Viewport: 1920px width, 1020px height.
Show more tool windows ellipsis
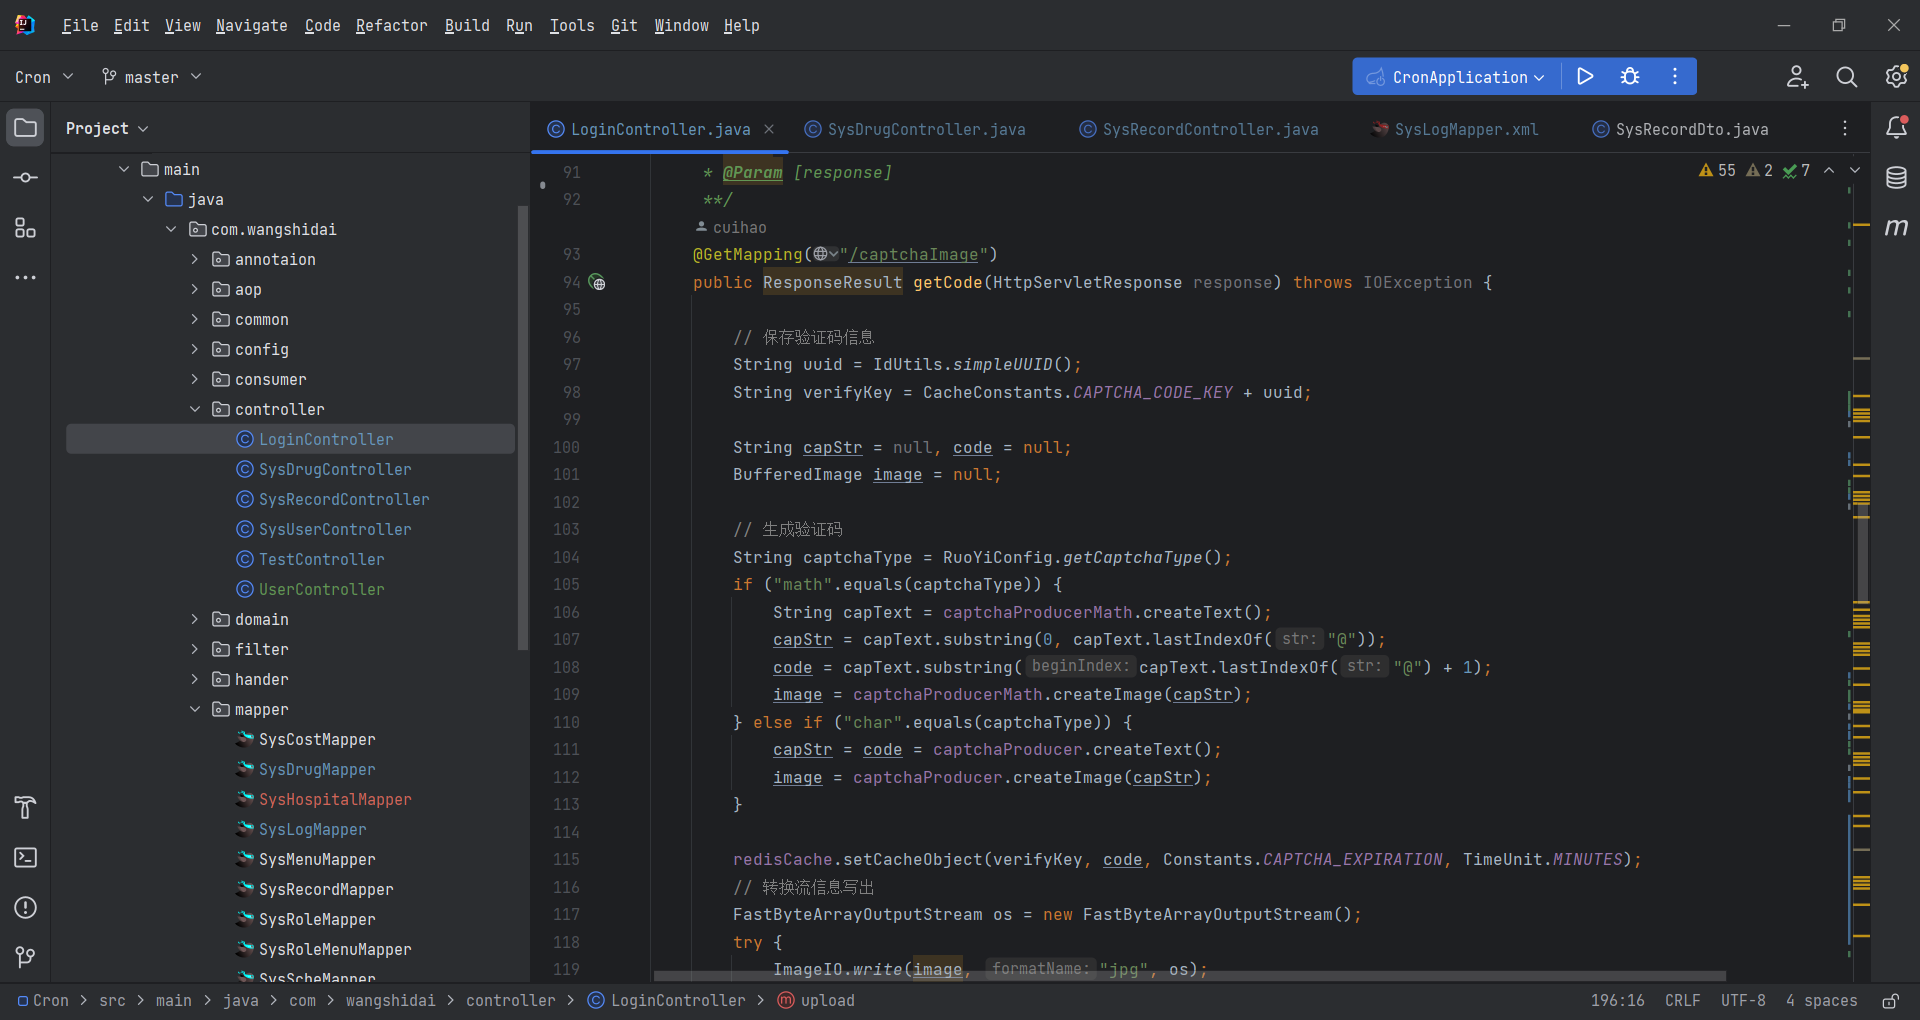[x=26, y=277]
